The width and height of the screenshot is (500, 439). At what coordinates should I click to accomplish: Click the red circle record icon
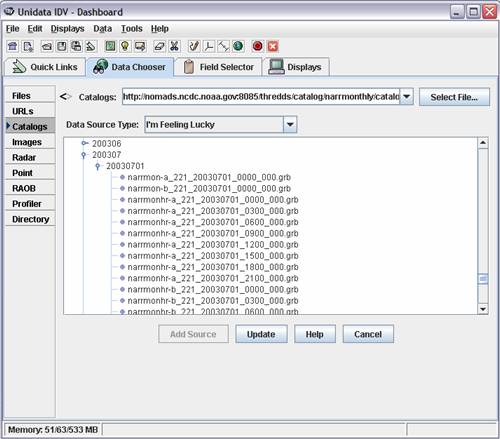257,46
